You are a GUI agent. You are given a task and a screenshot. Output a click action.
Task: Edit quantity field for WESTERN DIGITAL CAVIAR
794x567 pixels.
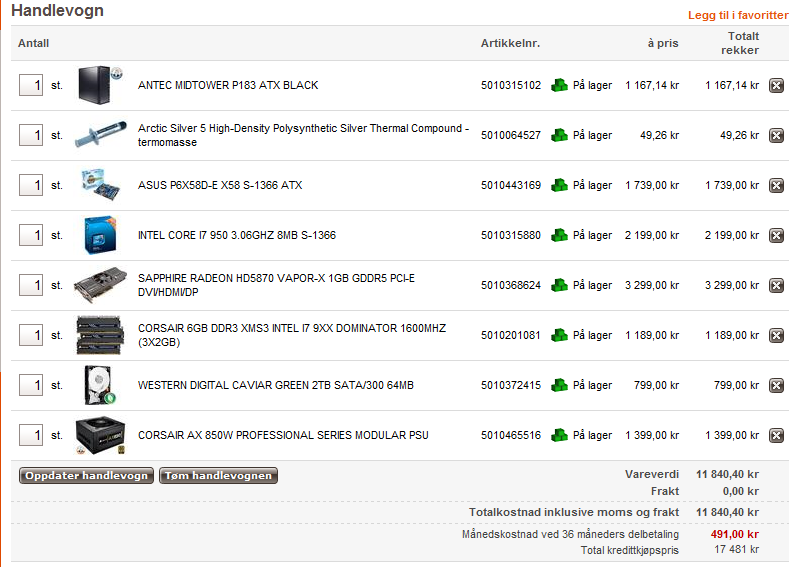pos(31,385)
